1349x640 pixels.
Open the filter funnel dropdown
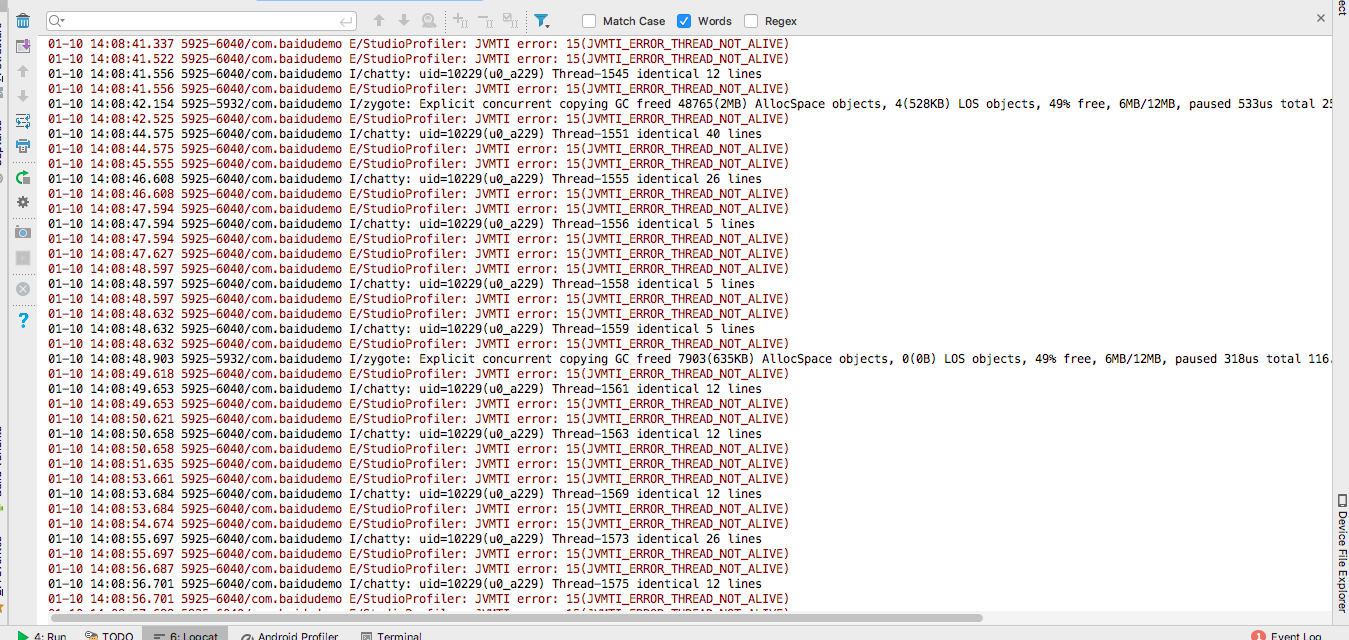click(542, 20)
